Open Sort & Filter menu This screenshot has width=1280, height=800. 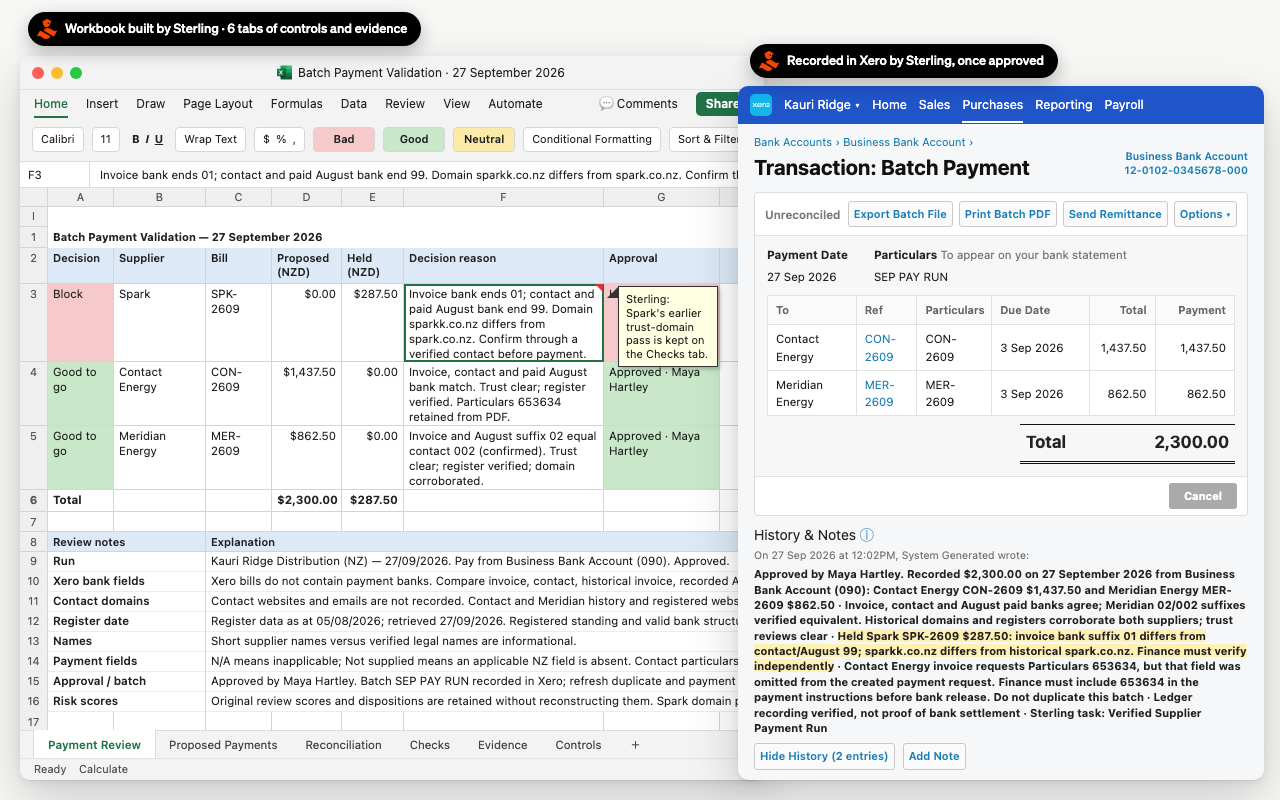(705, 139)
